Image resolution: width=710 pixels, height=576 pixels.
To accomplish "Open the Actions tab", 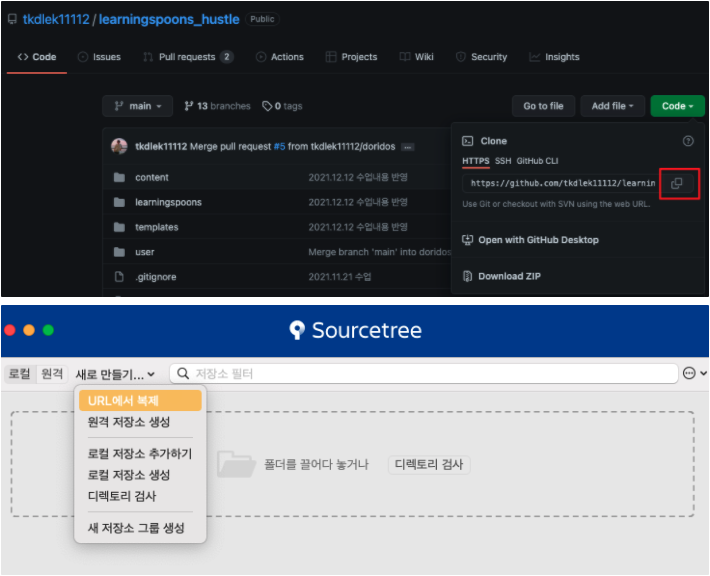I will 280,57.
